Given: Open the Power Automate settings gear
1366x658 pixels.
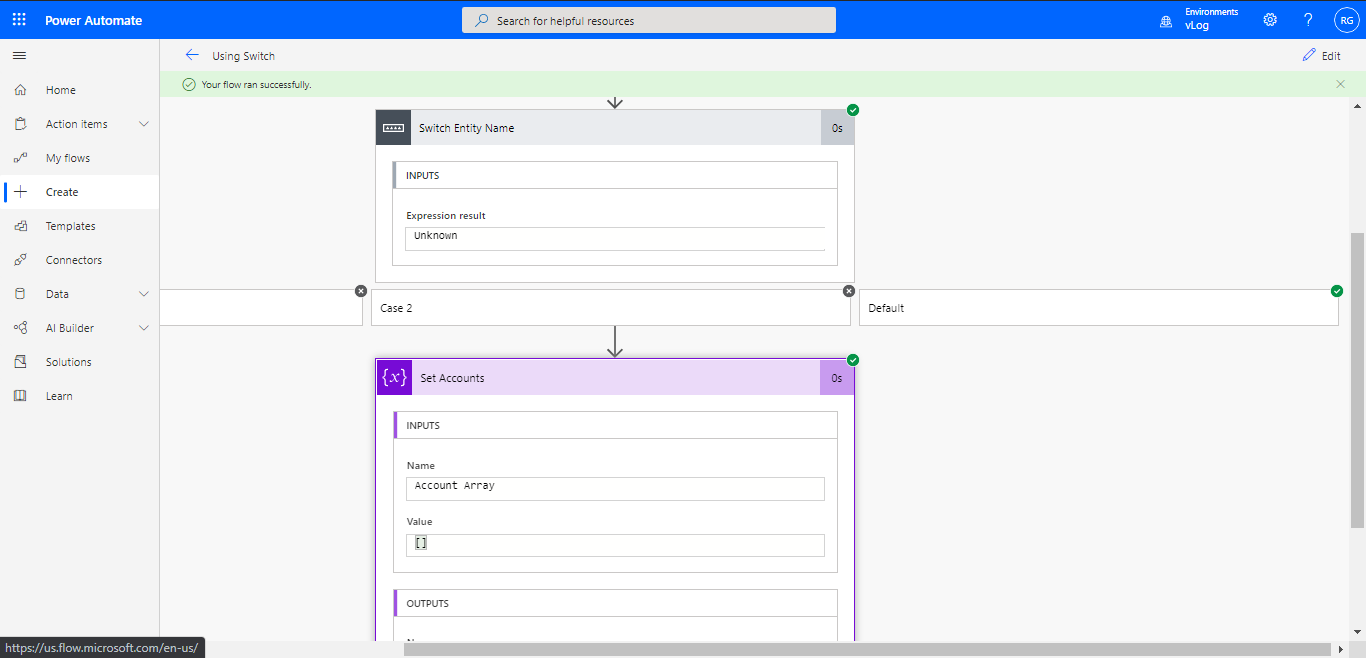Looking at the screenshot, I should click(1269, 19).
